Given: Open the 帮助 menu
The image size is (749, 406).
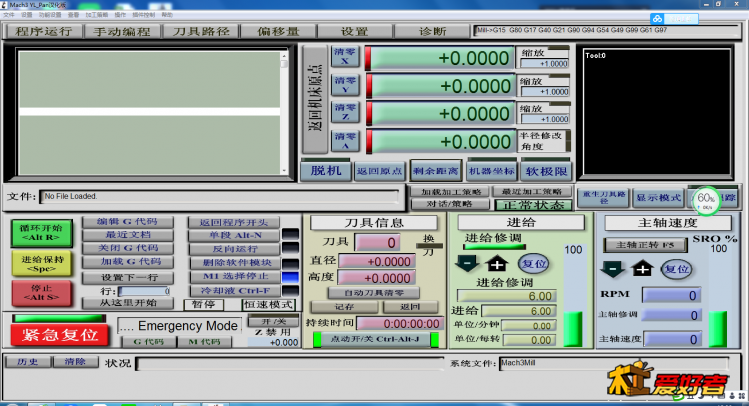Looking at the screenshot, I should pos(167,15).
